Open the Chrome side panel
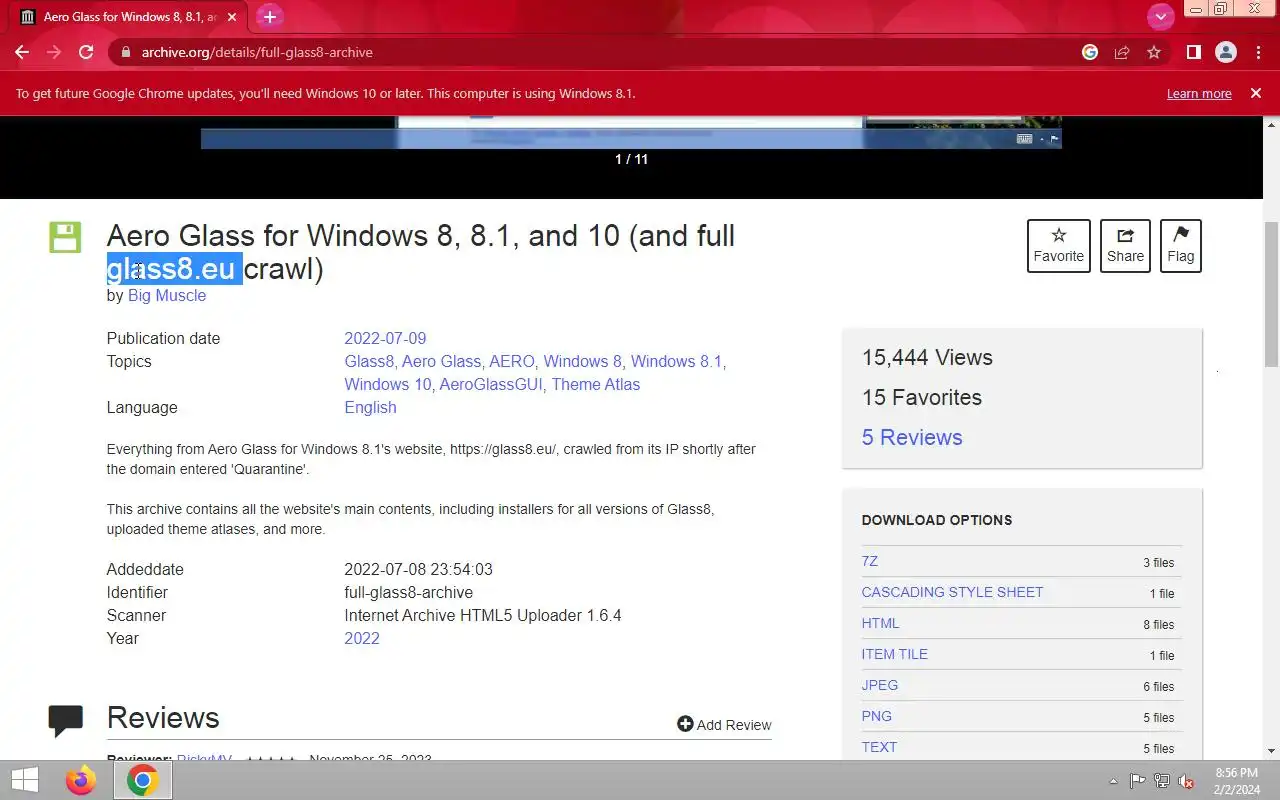Viewport: 1280px width, 800px height. [x=1193, y=52]
